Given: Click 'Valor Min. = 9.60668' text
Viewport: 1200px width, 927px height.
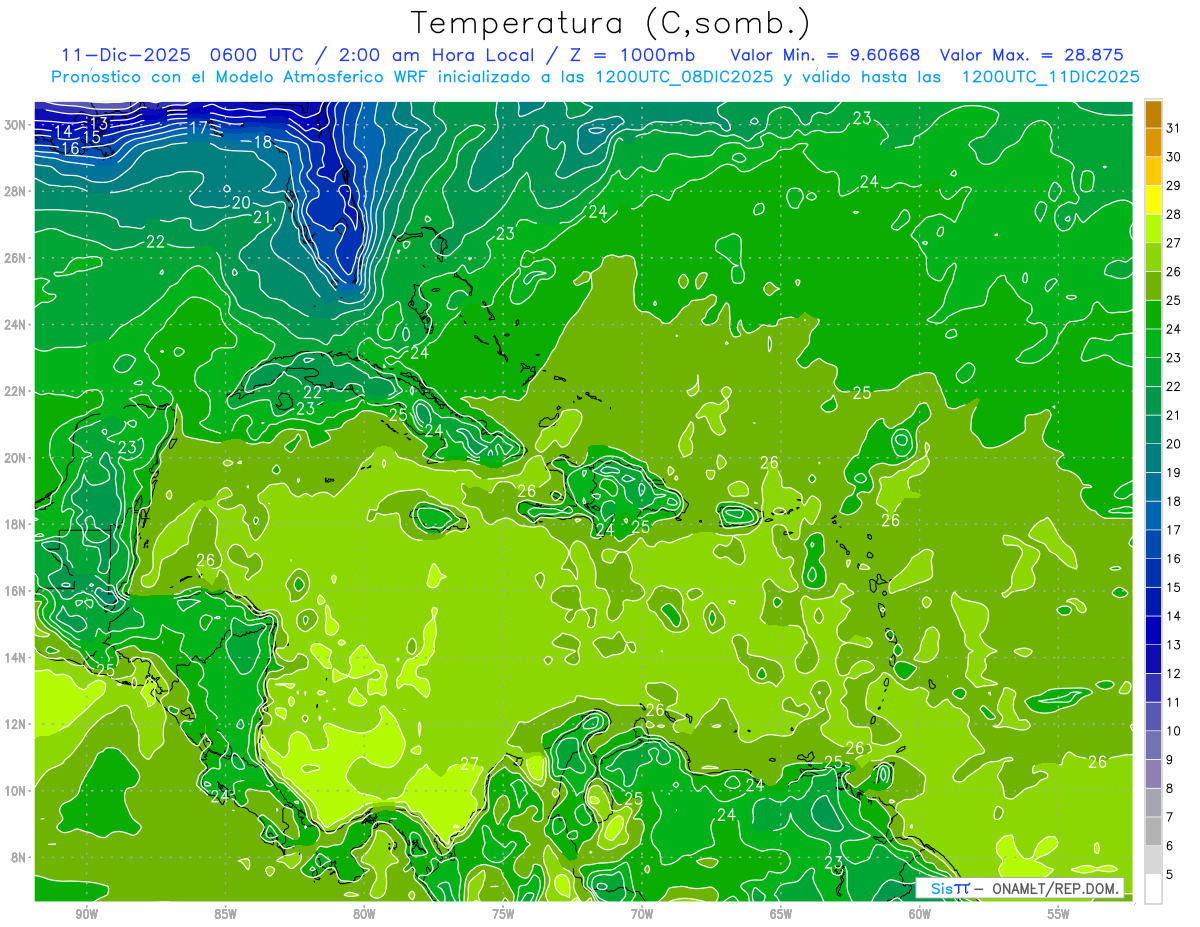Looking at the screenshot, I should tap(826, 55).
